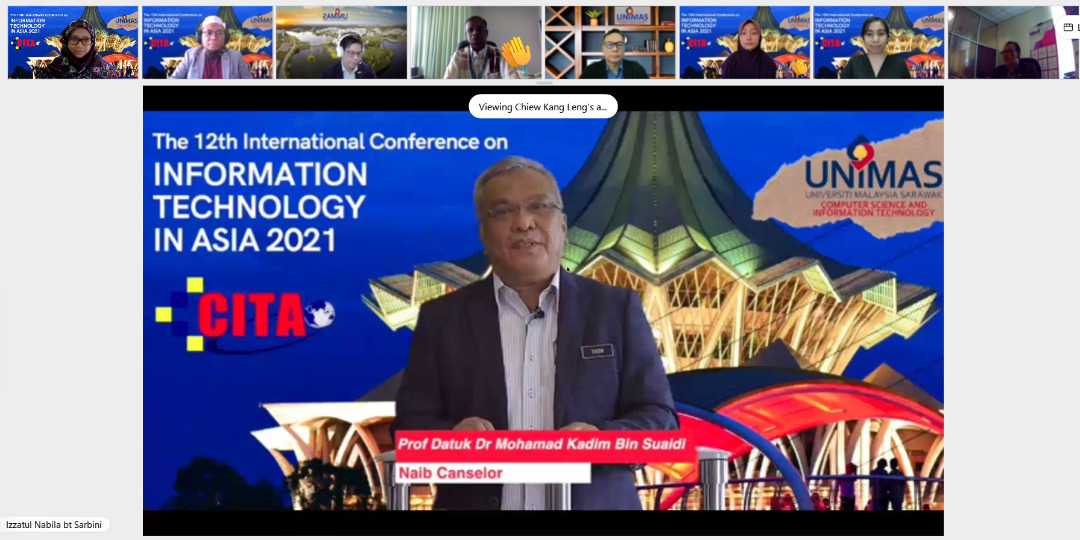Select the man in front of wooden shelves
1080x540 pixels.
pos(609,43)
